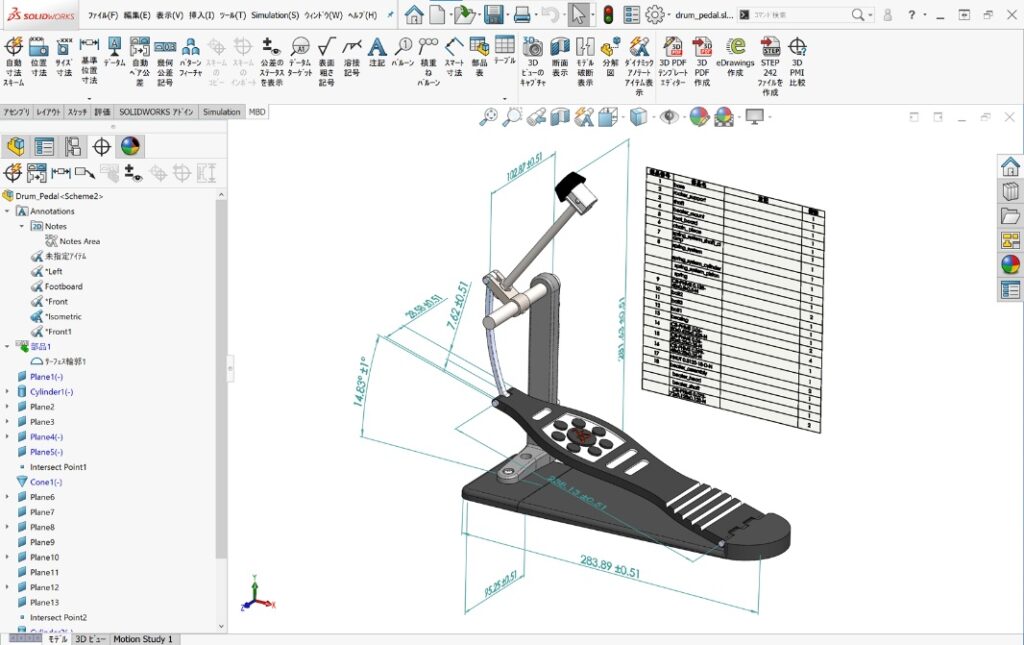Collapse the Notes folder in the tree
Image resolution: width=1024 pixels, height=645 pixels.
[x=22, y=226]
